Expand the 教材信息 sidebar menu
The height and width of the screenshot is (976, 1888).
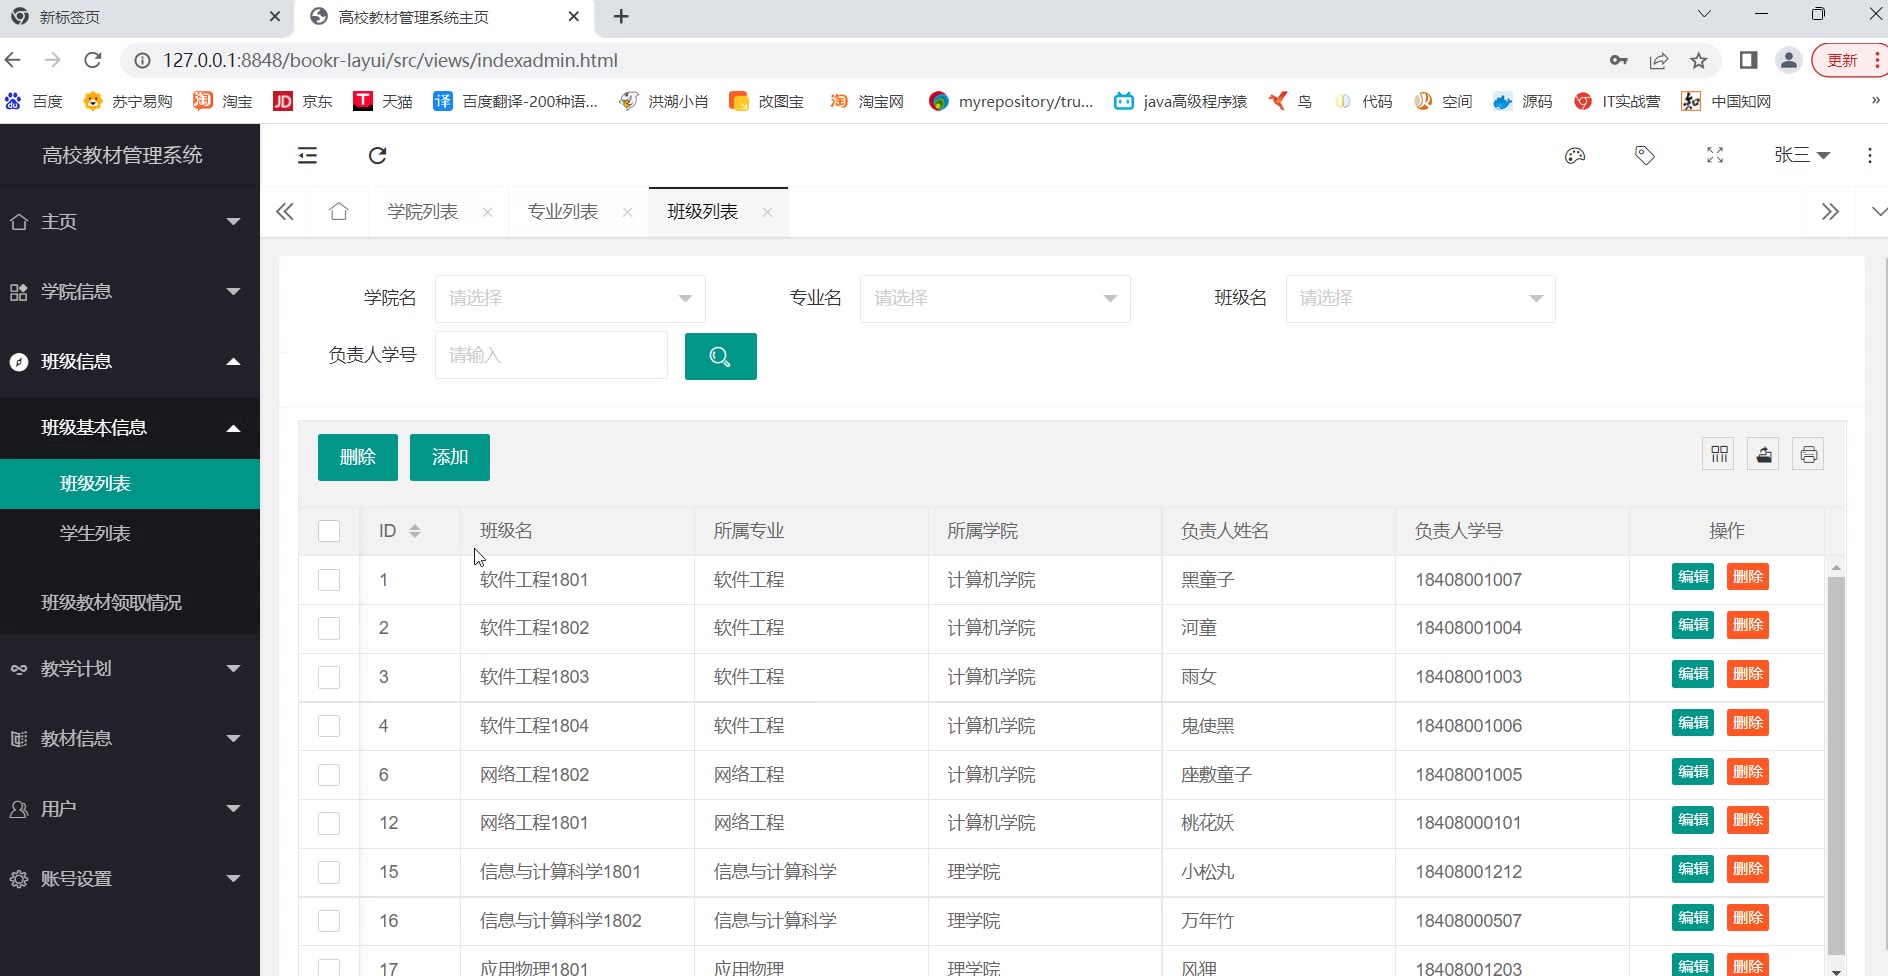pos(130,739)
